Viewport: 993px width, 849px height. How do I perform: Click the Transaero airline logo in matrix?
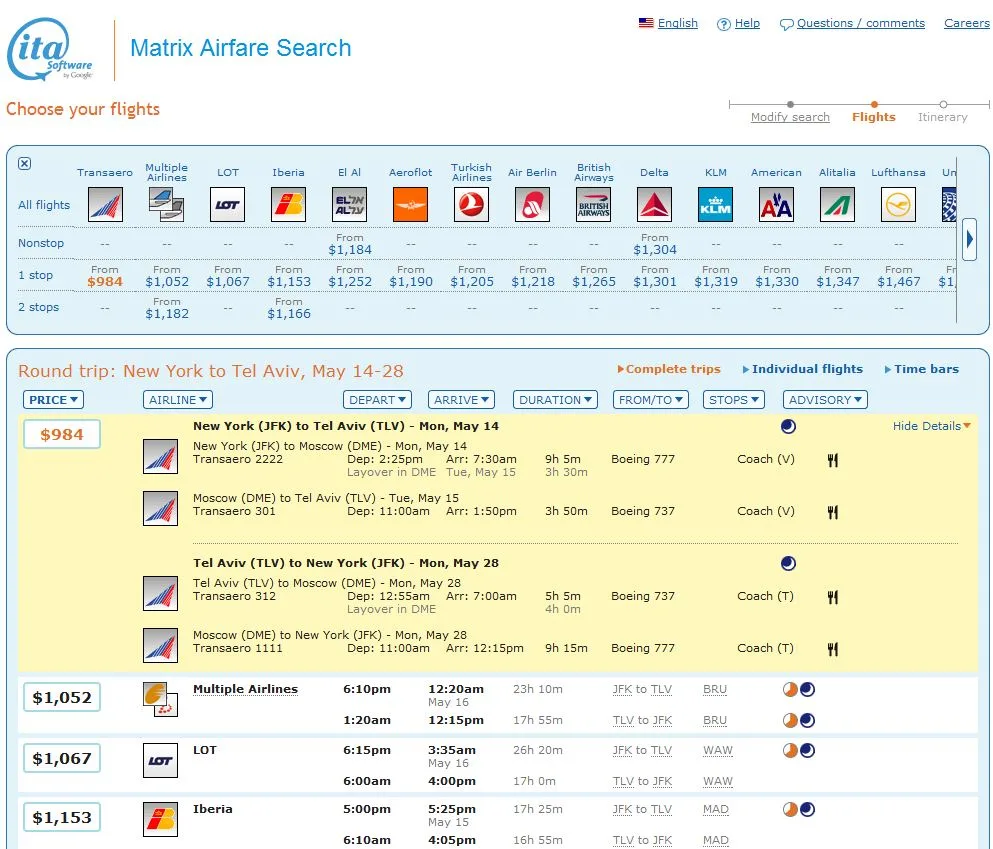click(105, 204)
